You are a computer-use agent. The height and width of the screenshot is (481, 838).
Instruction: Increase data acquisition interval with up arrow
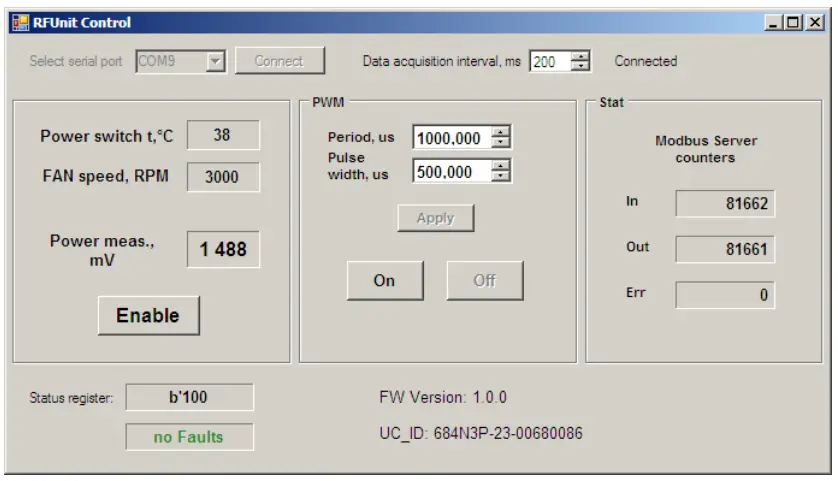580,56
